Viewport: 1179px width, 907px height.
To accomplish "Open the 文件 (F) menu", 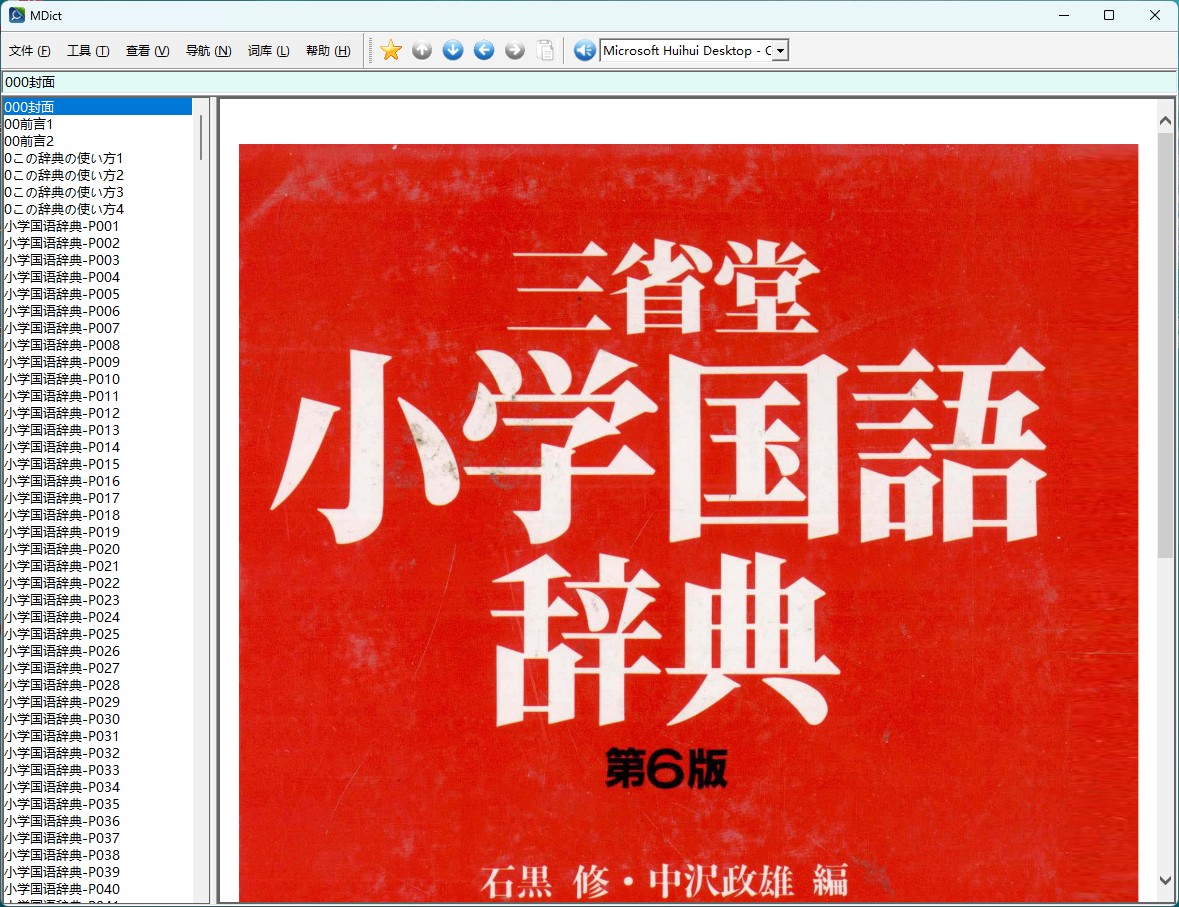I will point(29,50).
